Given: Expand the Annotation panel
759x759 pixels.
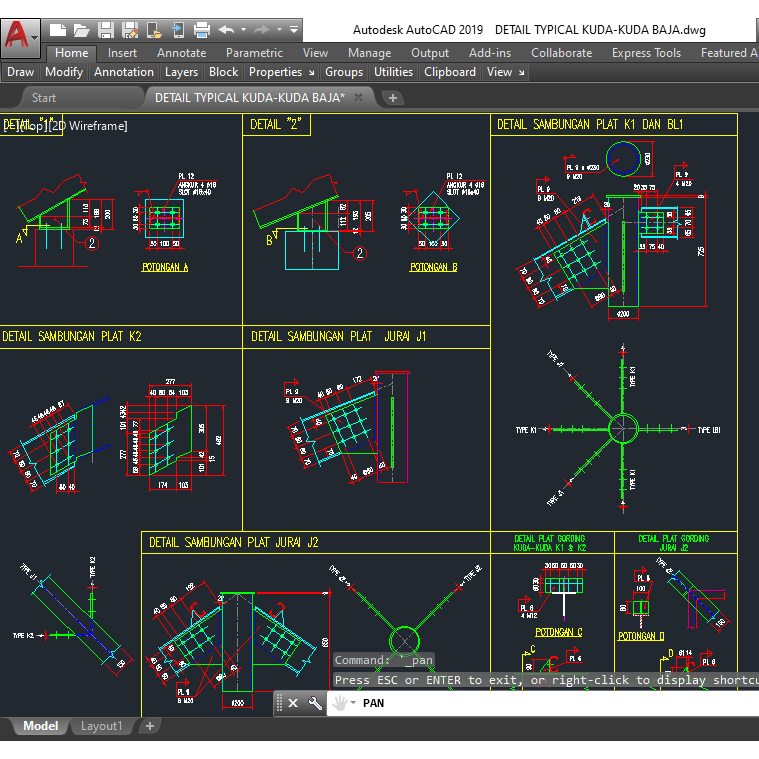Looking at the screenshot, I should click(x=124, y=72).
